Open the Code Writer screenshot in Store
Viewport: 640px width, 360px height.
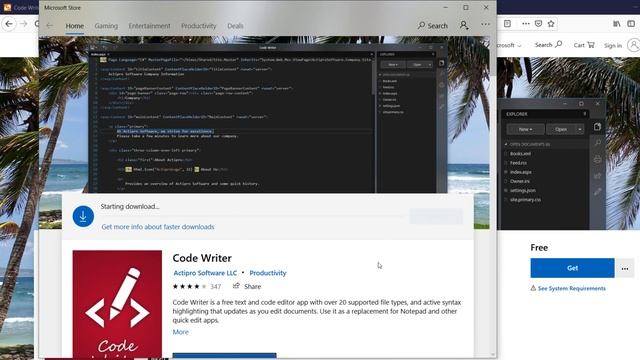268,118
